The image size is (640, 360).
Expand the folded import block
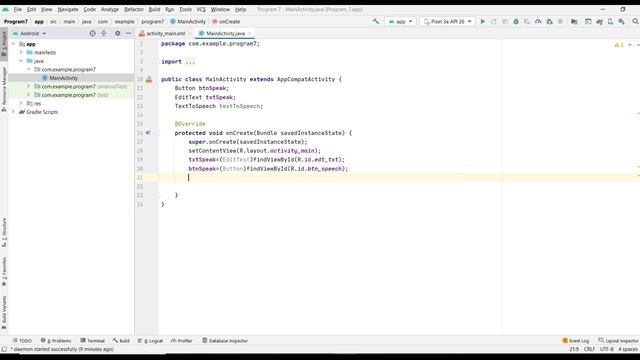pos(190,62)
